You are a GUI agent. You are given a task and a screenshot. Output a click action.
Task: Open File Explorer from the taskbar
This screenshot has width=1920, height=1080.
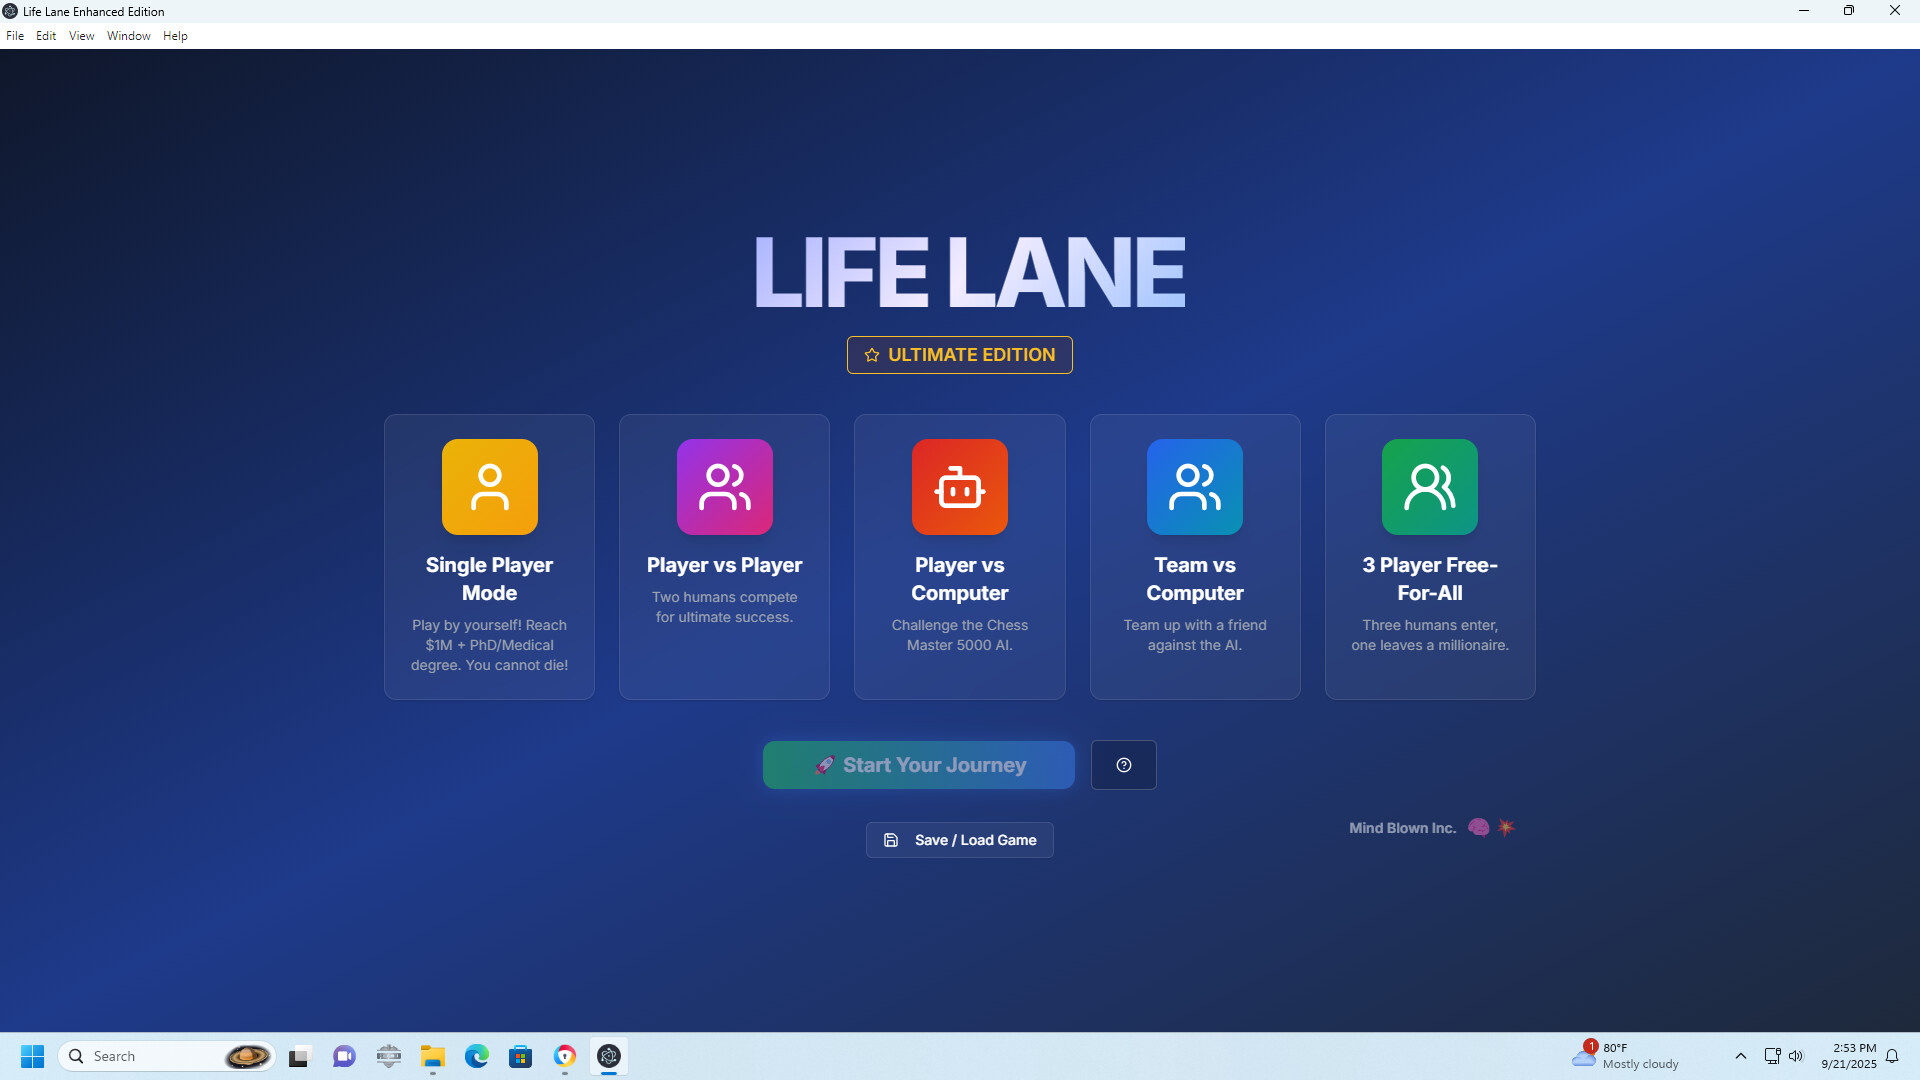pos(432,1056)
